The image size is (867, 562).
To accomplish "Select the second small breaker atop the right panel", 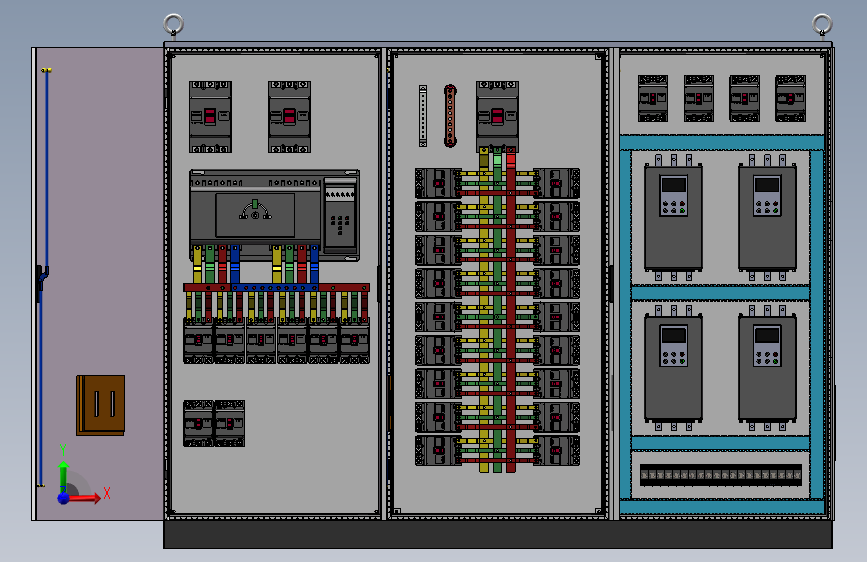I will [698, 98].
